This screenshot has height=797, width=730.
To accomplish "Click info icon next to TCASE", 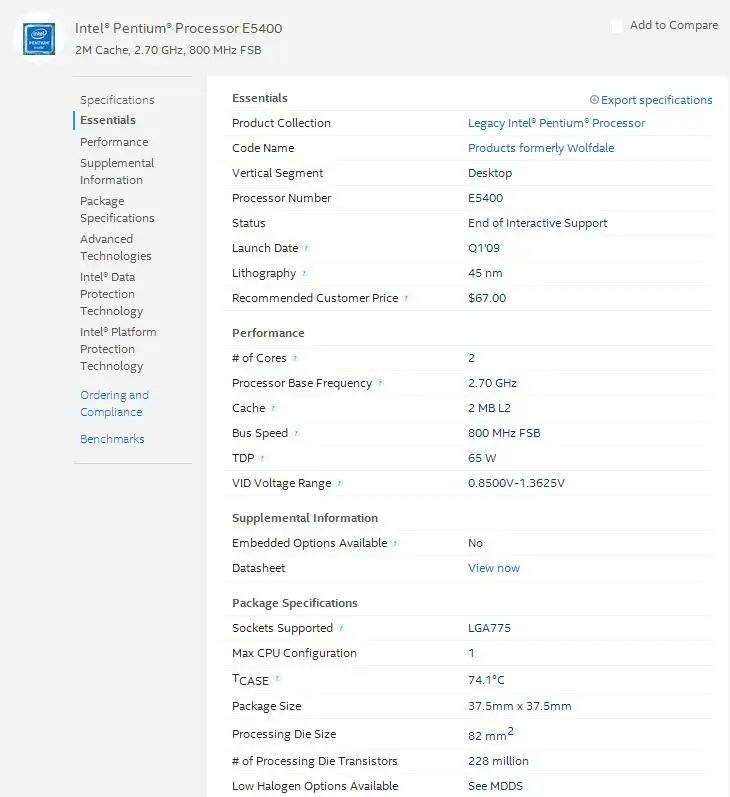I will pyautogui.click(x=277, y=678).
